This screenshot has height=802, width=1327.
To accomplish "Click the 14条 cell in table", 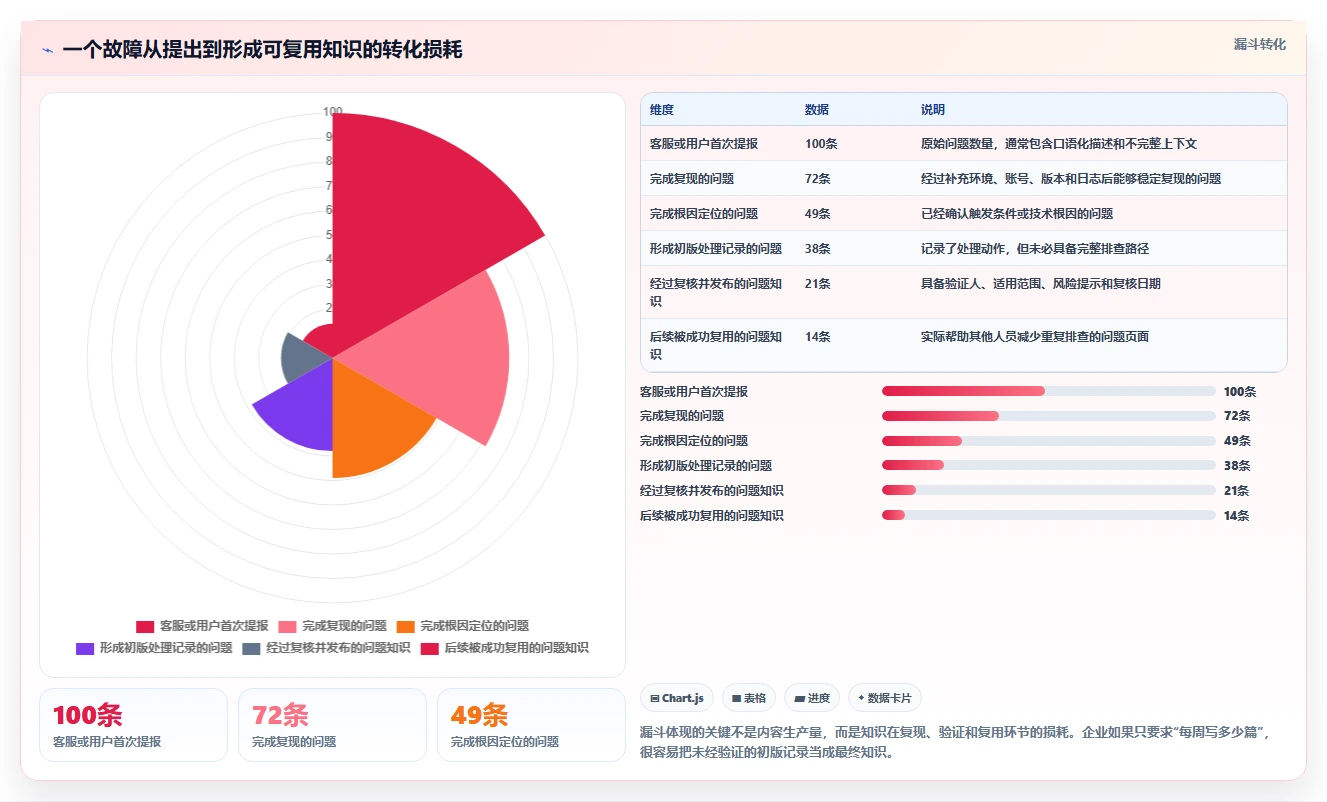I will (817, 337).
